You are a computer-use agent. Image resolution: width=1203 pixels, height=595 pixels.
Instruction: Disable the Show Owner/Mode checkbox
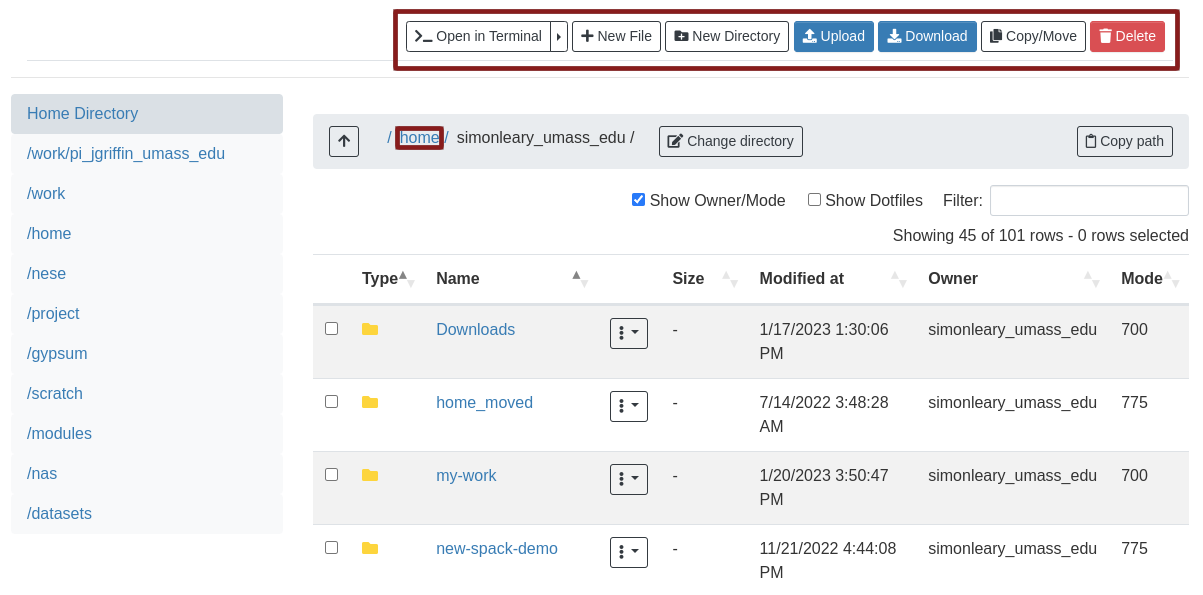(x=638, y=199)
